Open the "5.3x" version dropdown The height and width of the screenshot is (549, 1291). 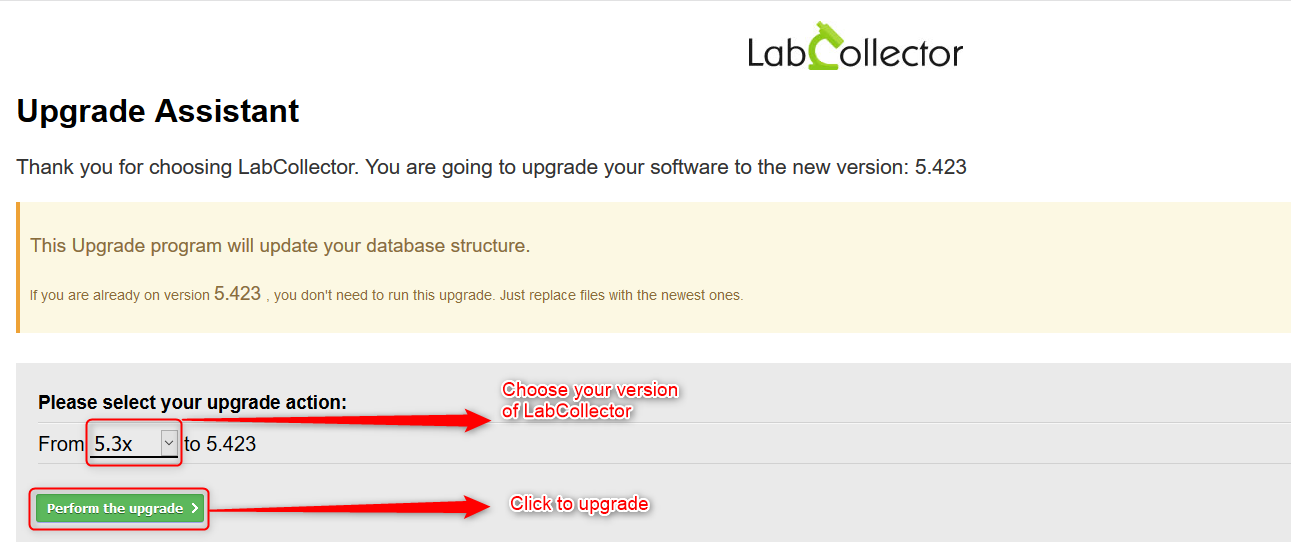coord(134,443)
